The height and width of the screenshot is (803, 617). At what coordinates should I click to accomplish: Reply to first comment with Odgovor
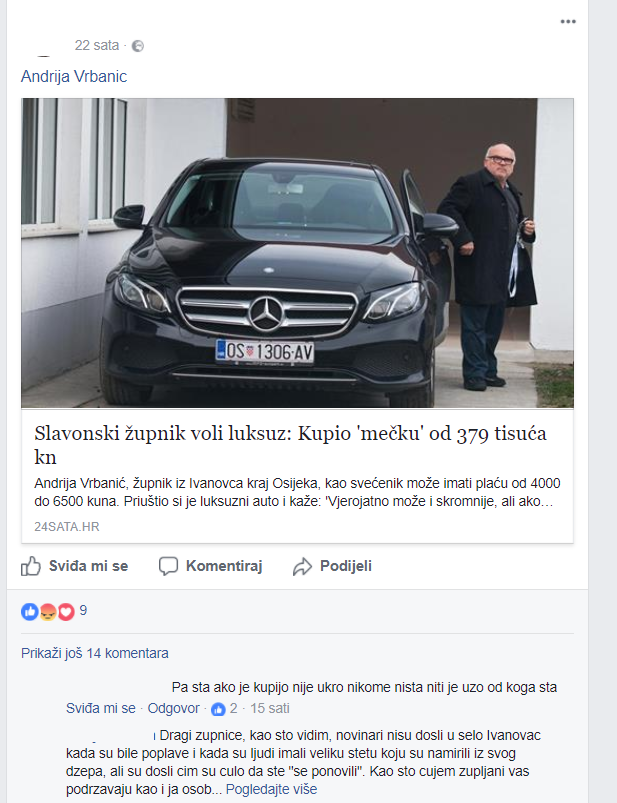point(174,708)
